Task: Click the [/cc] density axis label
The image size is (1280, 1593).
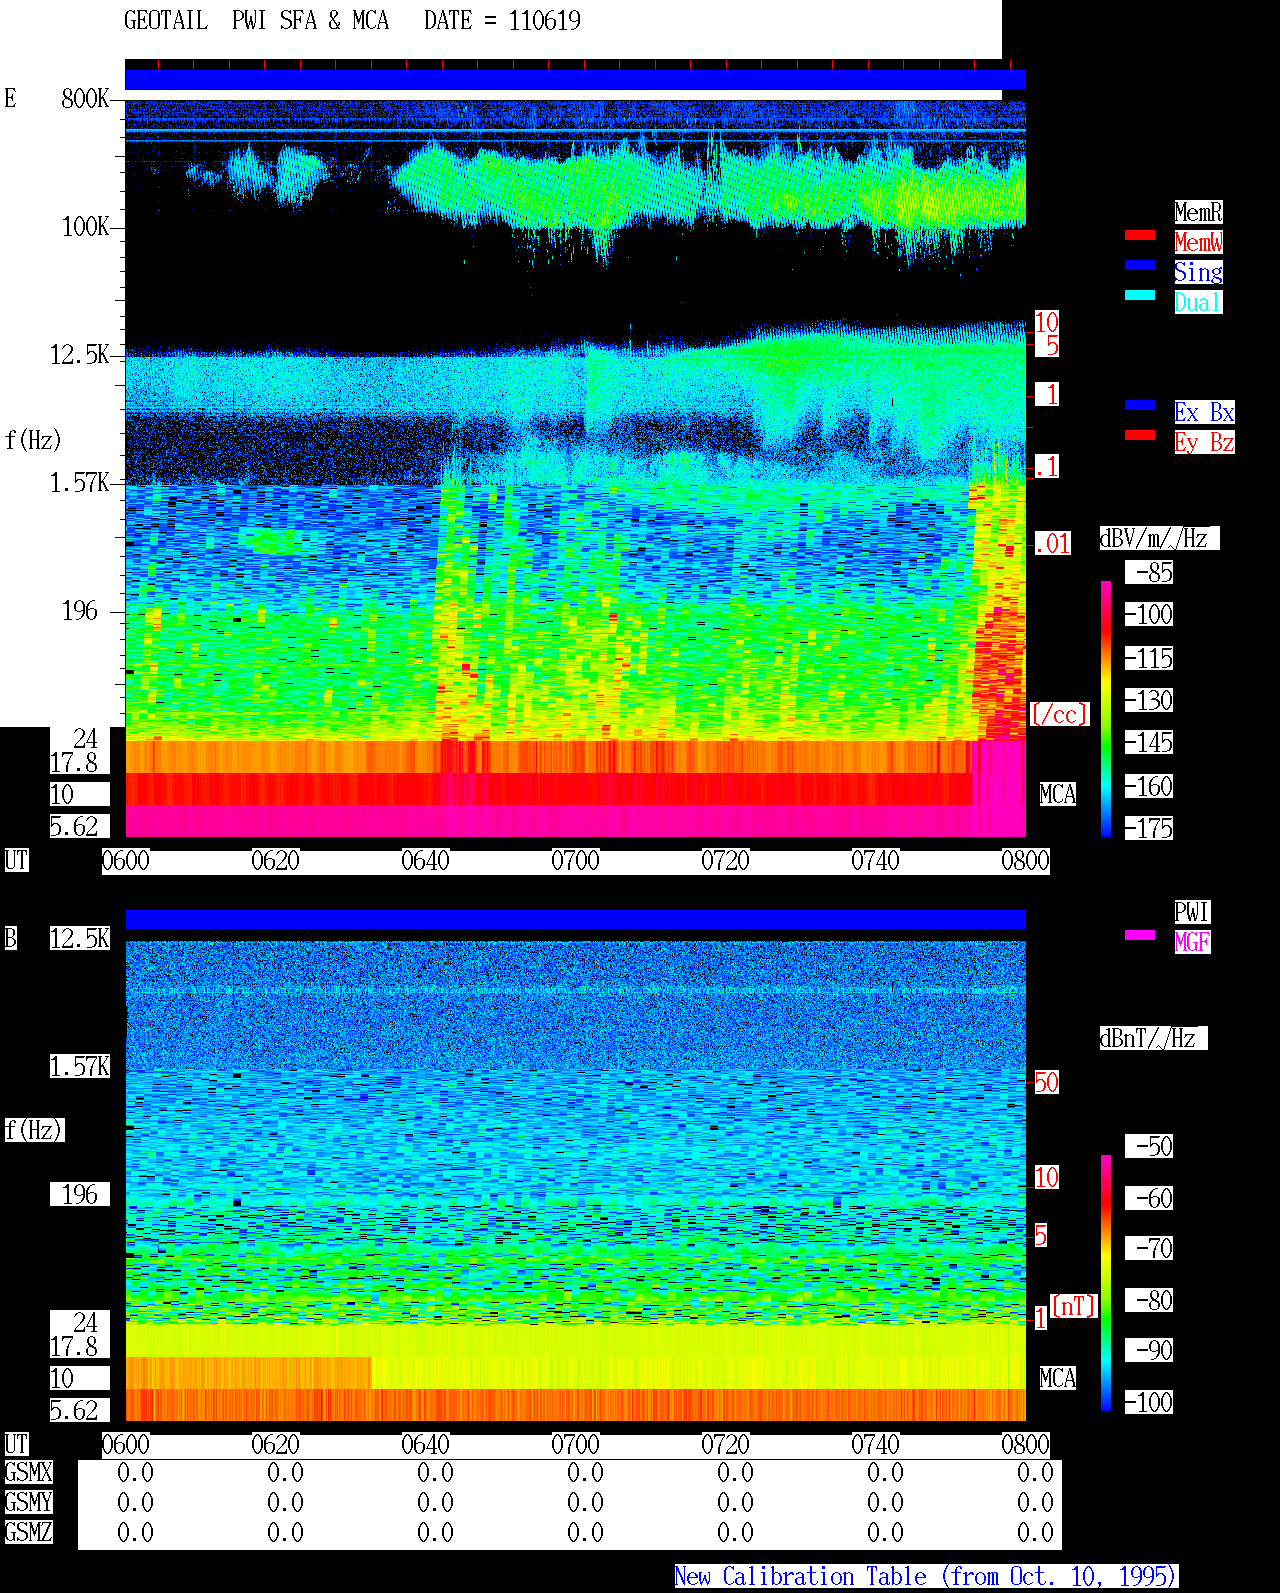Action: [1060, 715]
